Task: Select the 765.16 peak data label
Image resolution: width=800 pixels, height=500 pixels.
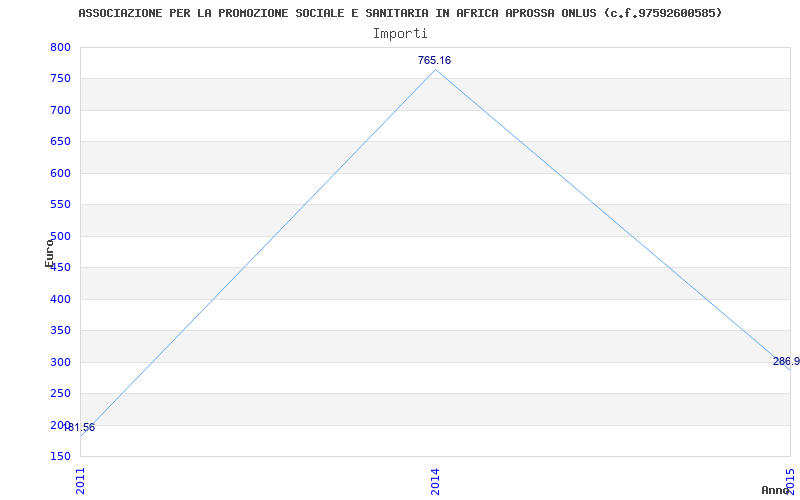Action: point(434,60)
